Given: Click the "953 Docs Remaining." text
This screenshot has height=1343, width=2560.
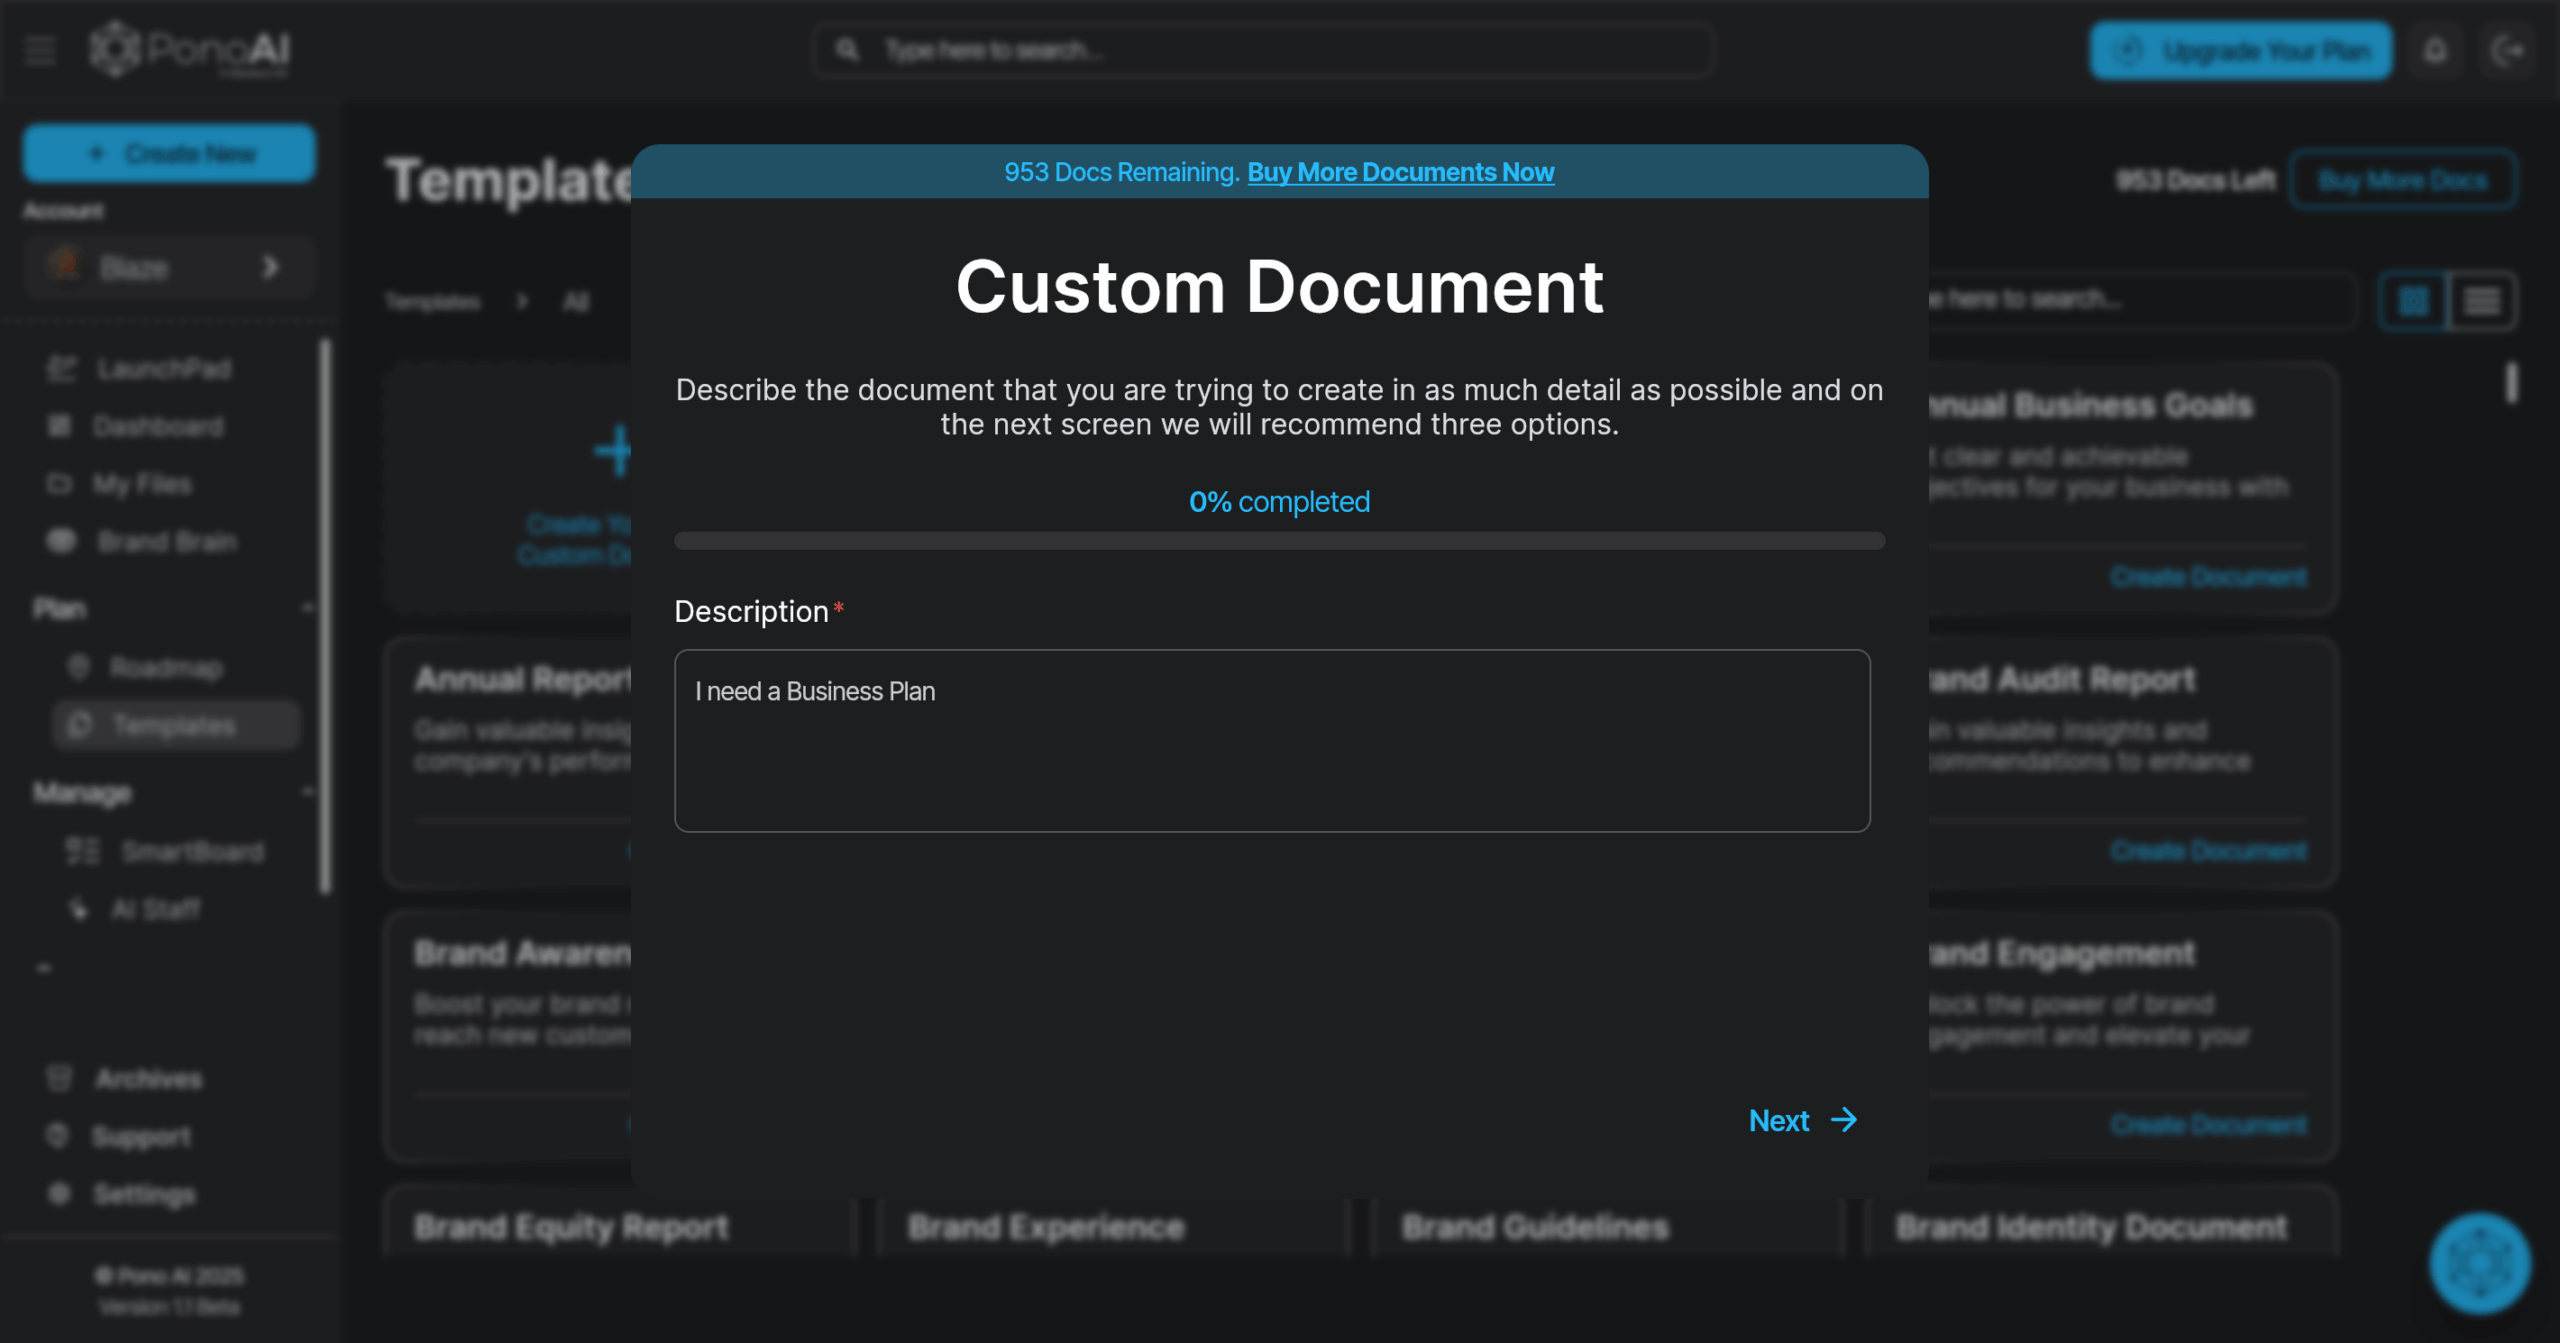Looking at the screenshot, I should pos(1122,172).
